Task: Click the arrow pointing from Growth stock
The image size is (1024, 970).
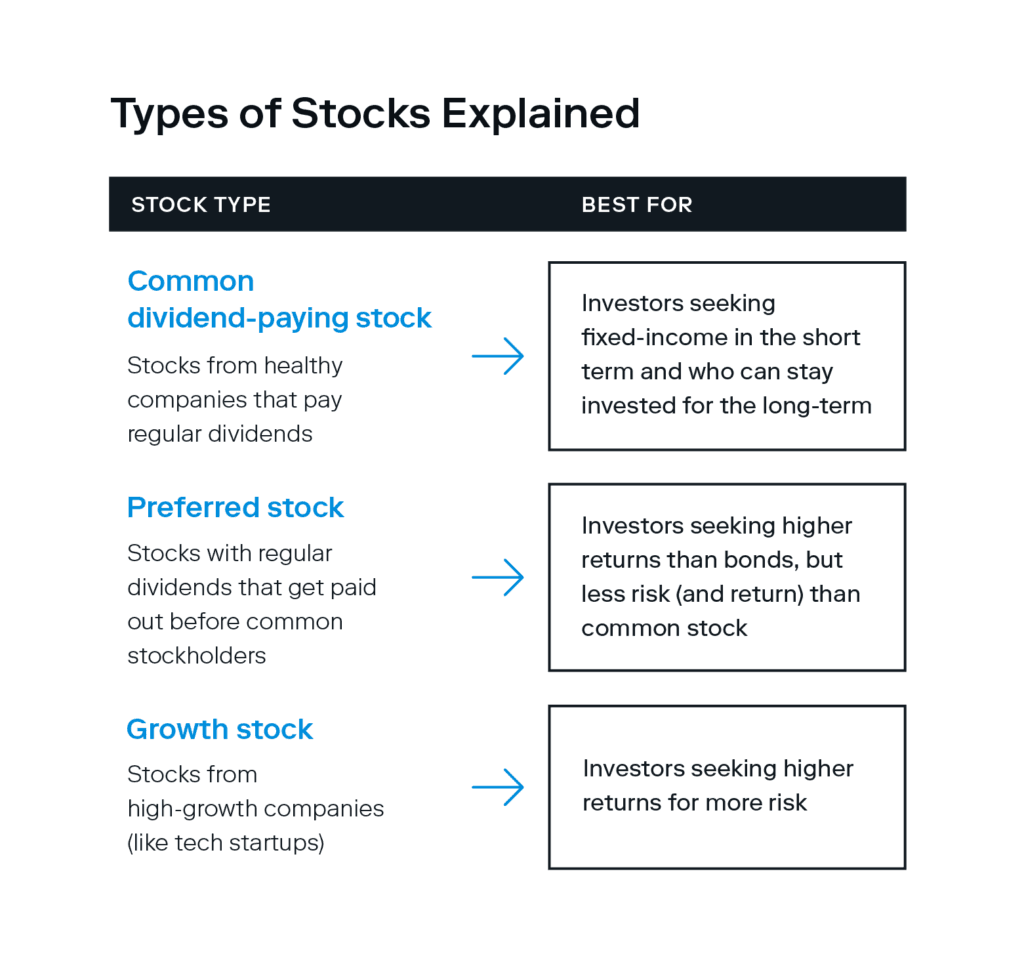Action: pos(498,787)
